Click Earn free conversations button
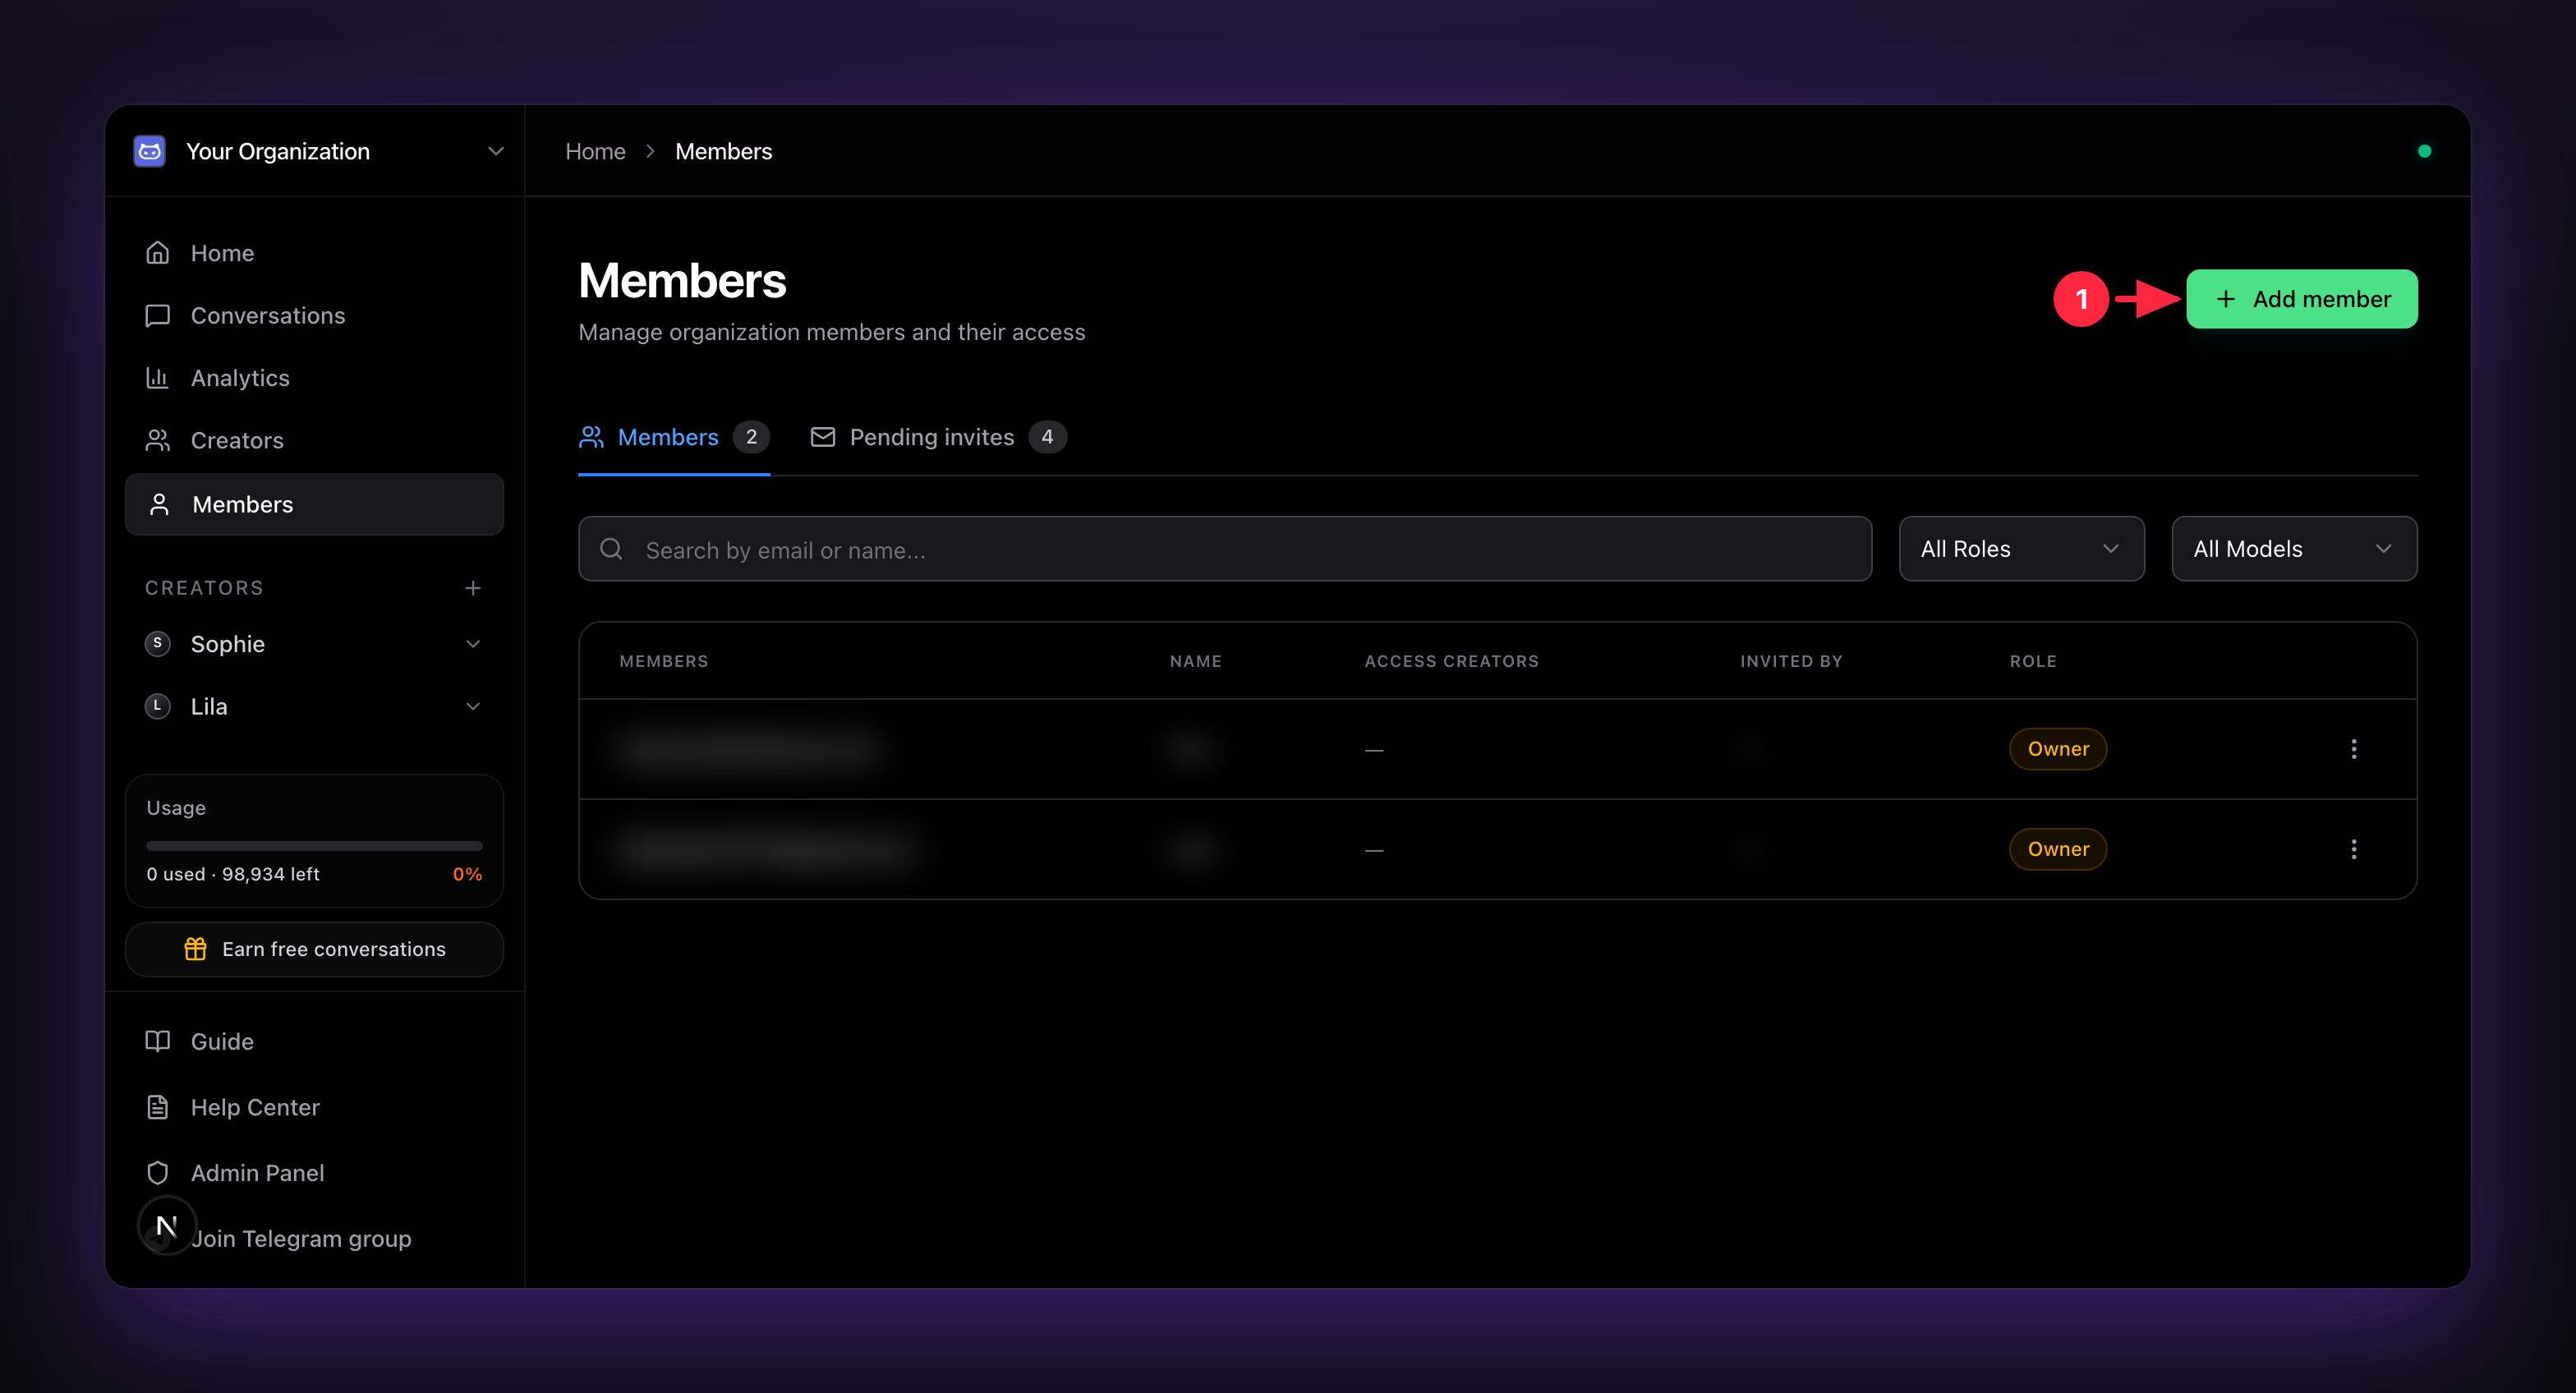Image resolution: width=2576 pixels, height=1393 pixels. pos(314,949)
